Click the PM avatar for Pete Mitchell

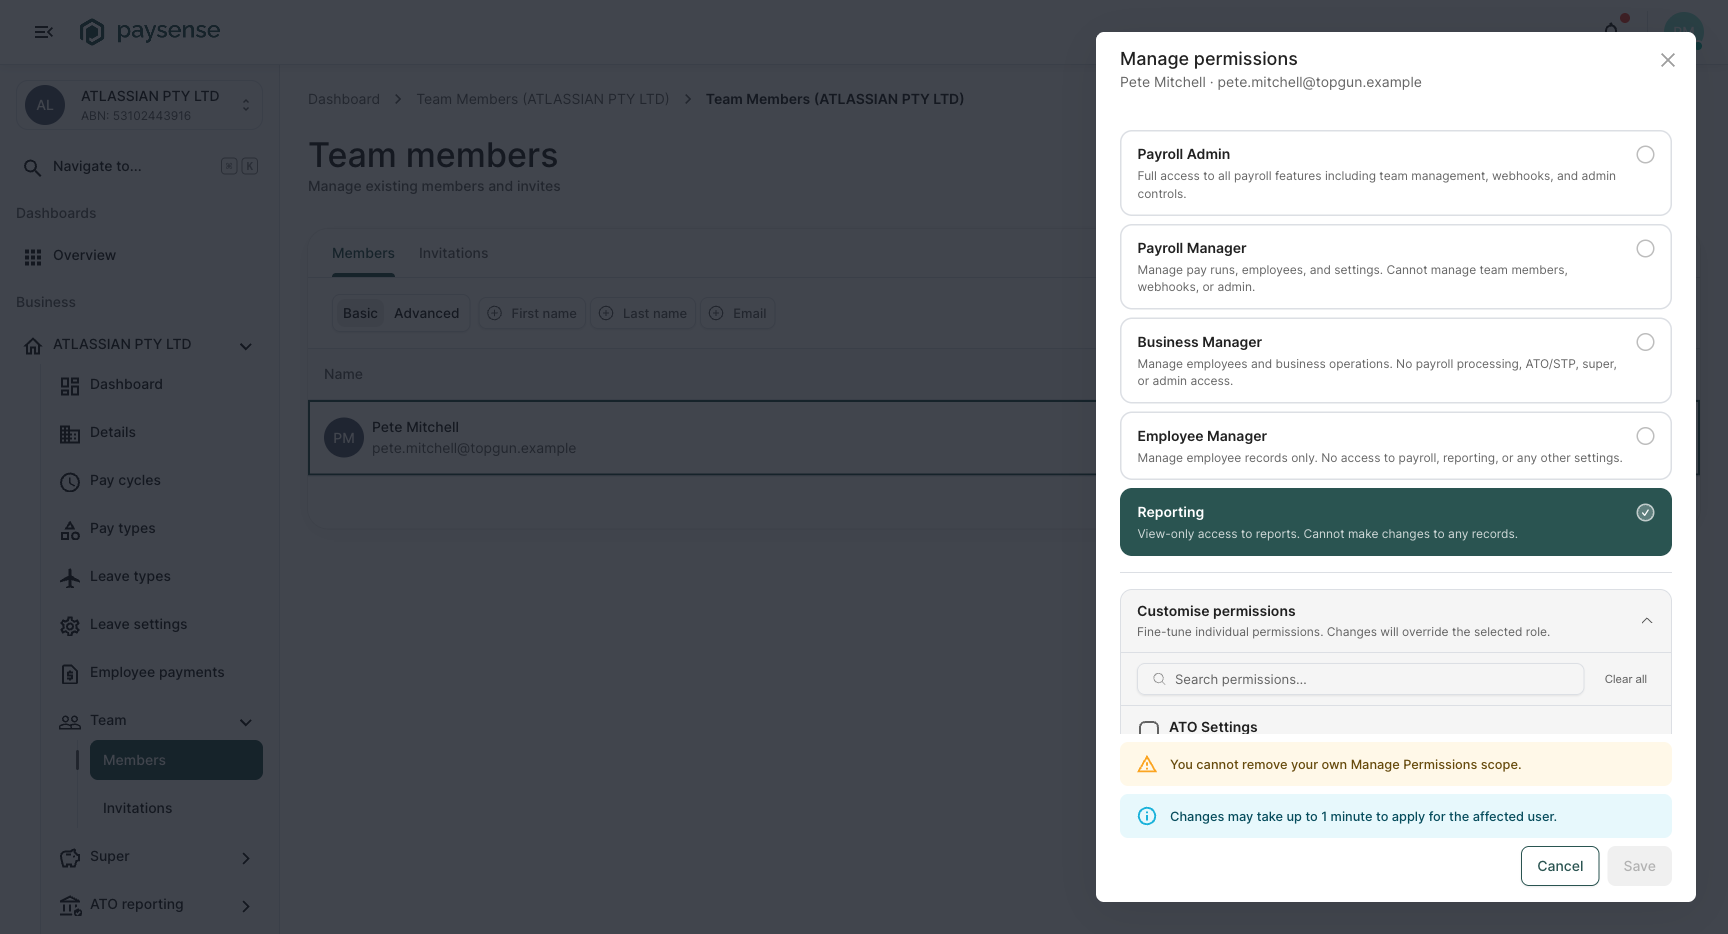344,438
